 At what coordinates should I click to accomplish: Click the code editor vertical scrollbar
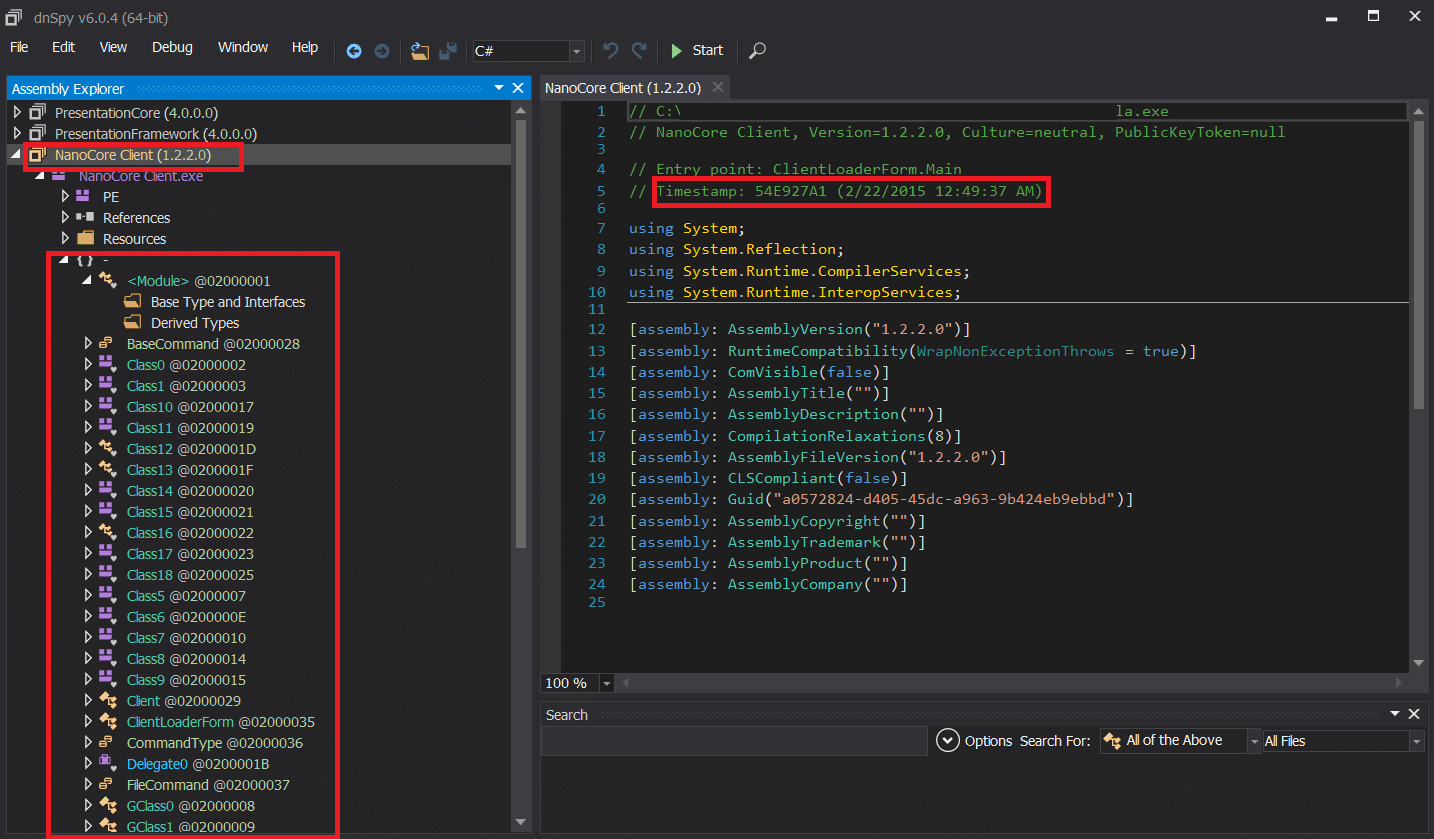point(1418,265)
